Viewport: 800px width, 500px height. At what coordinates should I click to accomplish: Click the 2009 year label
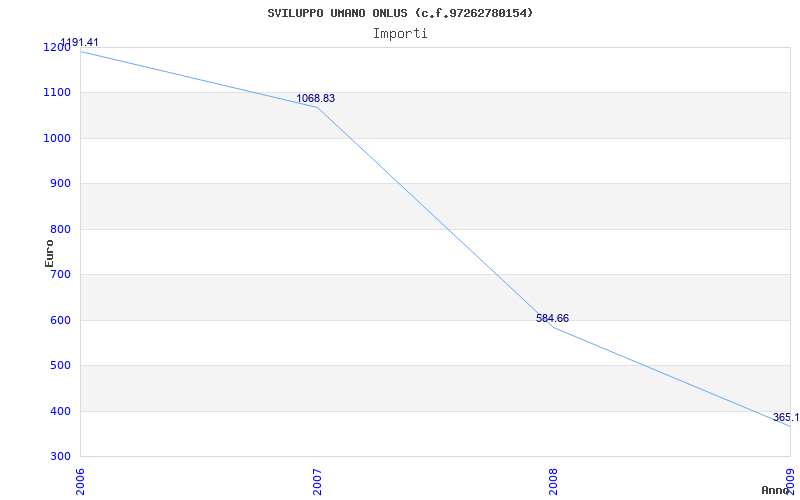click(791, 480)
